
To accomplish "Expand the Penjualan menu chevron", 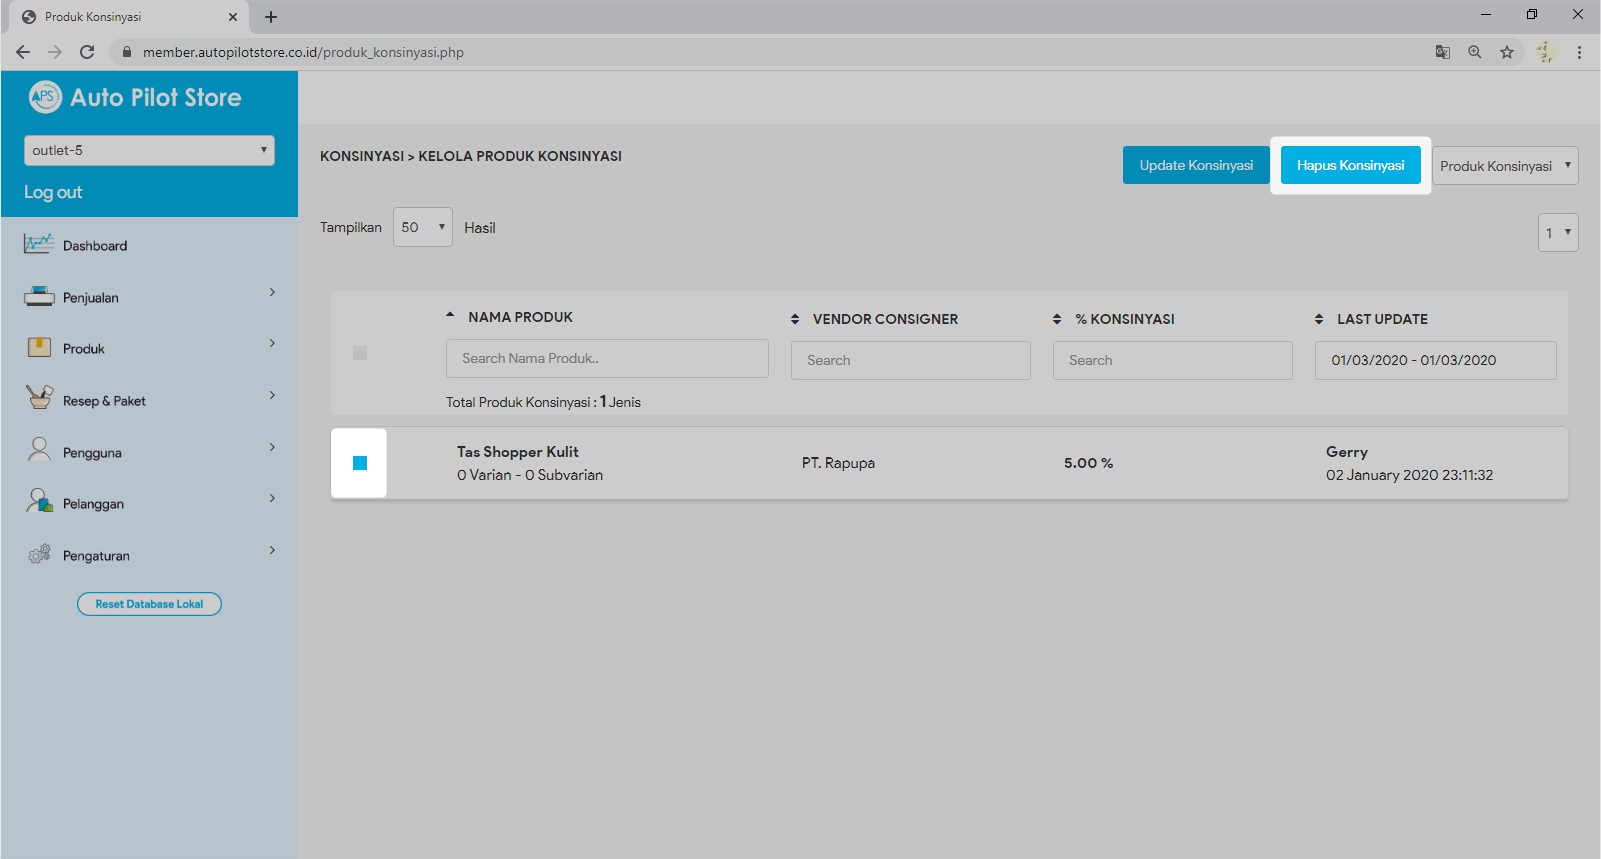I will 272,292.
